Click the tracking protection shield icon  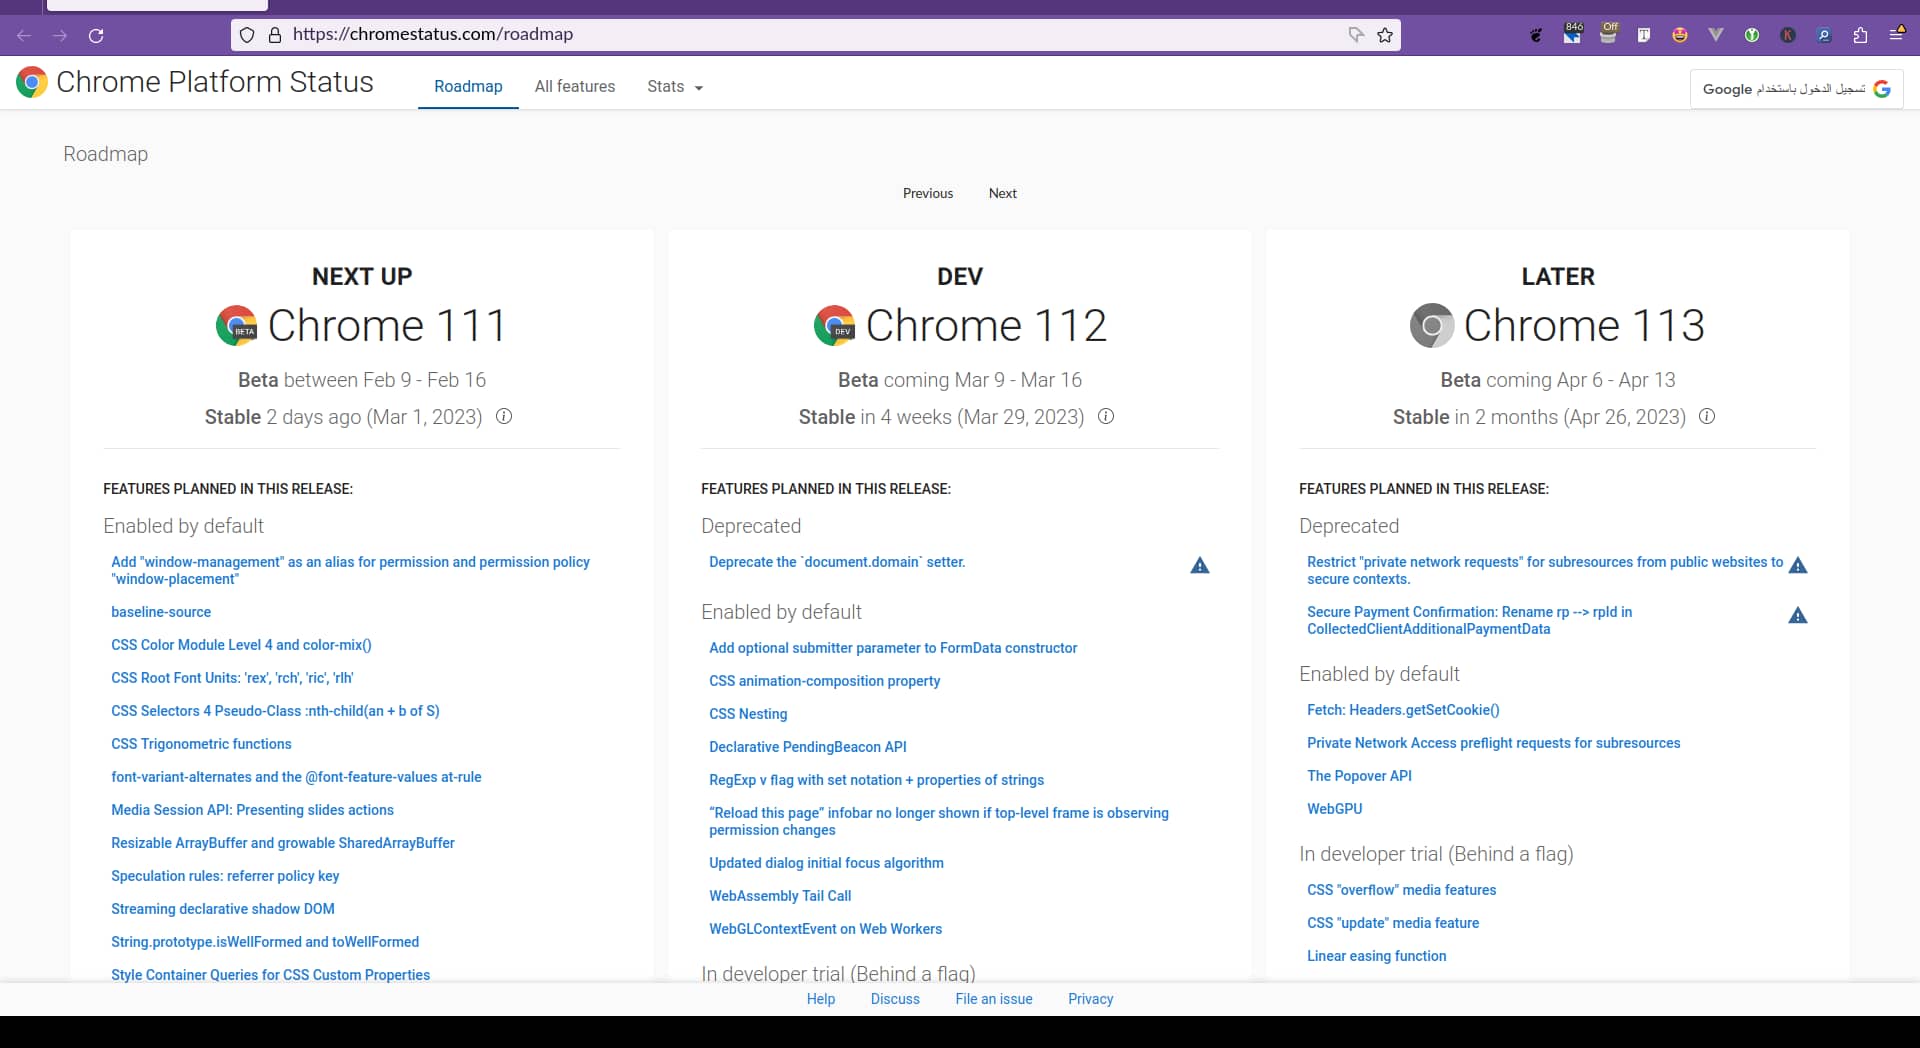[x=247, y=35]
